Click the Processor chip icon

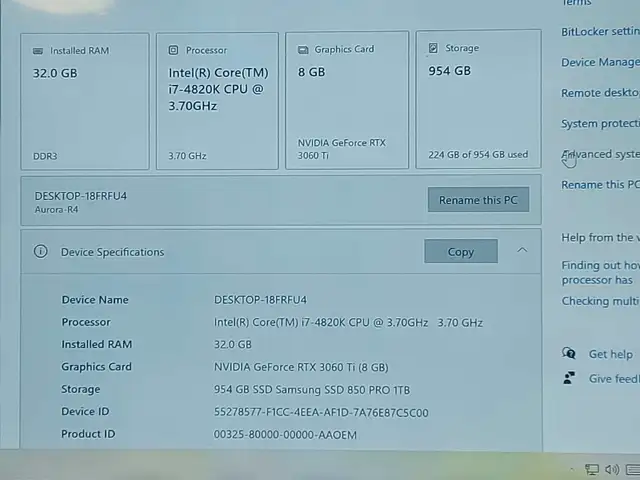click(x=174, y=50)
